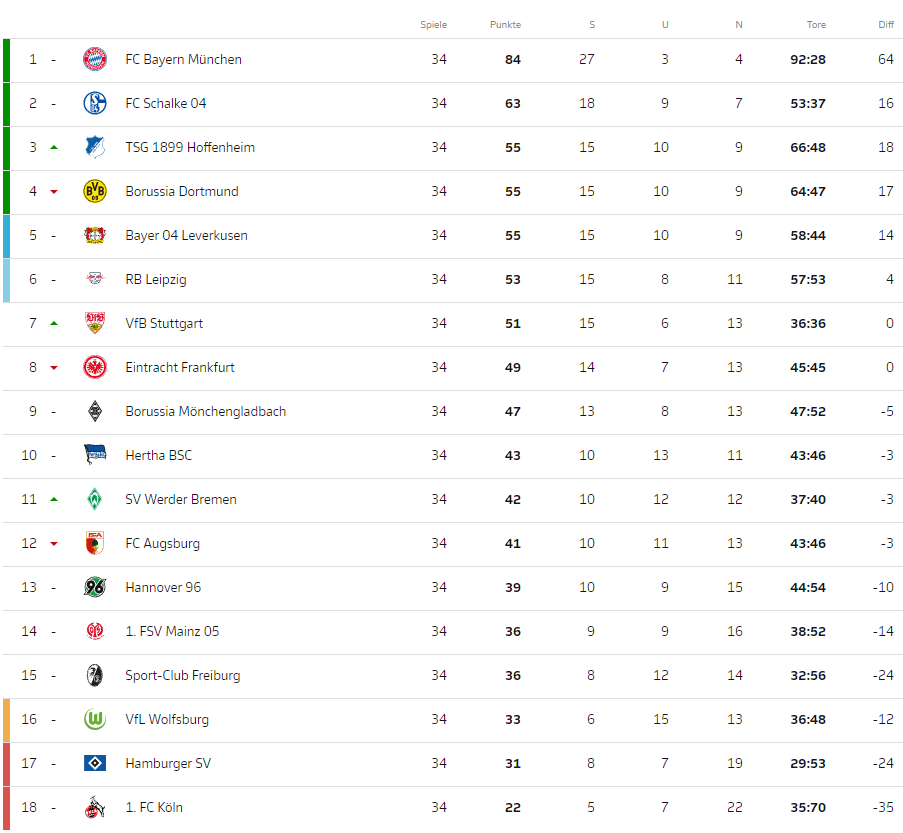Click the green up arrow beside Hoffenheim
The image size is (903, 833).
54,147
